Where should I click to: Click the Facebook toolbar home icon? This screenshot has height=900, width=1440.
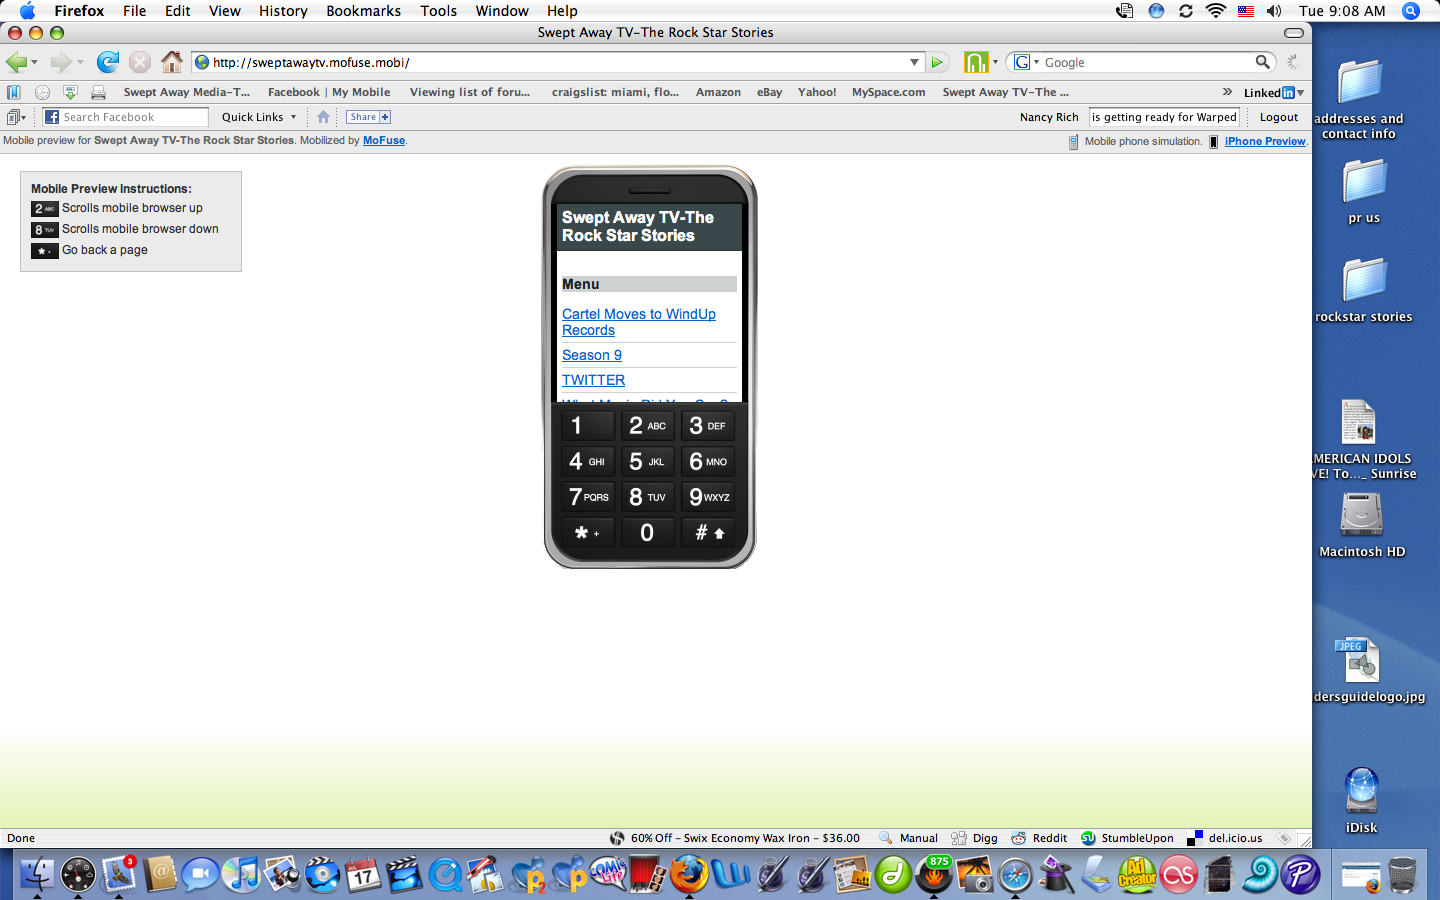pos(323,117)
